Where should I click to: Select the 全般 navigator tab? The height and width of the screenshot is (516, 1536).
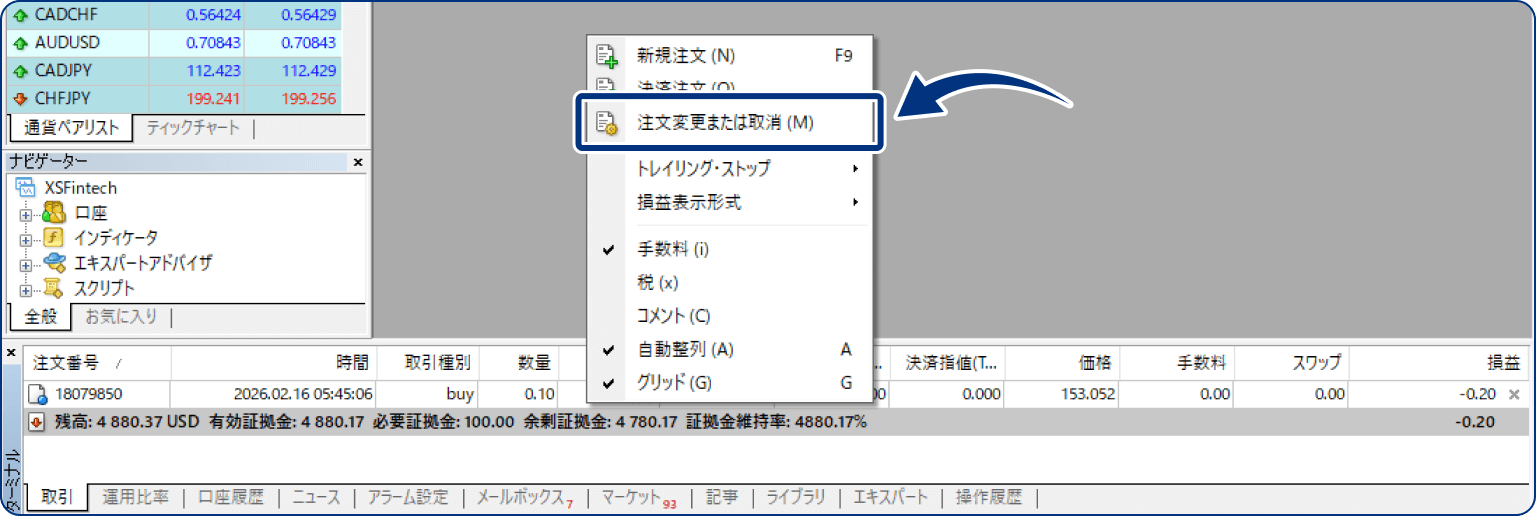click(41, 317)
